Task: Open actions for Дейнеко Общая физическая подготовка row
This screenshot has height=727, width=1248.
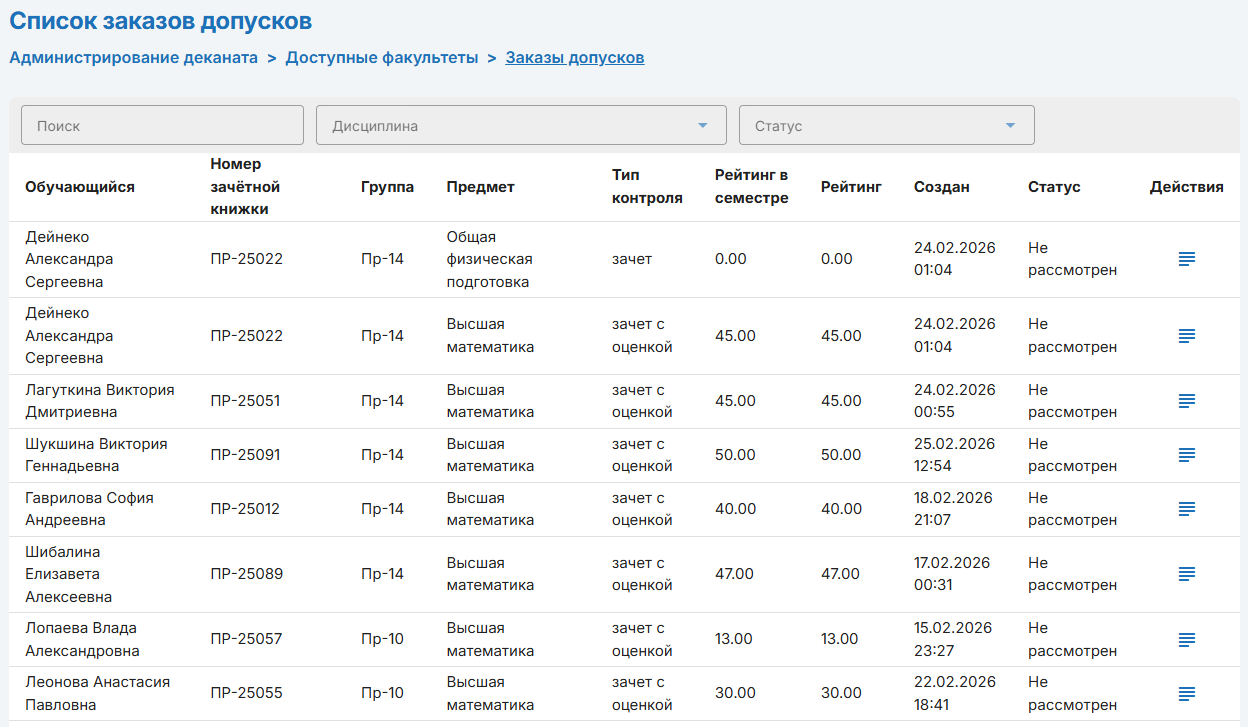Action: pos(1186,259)
